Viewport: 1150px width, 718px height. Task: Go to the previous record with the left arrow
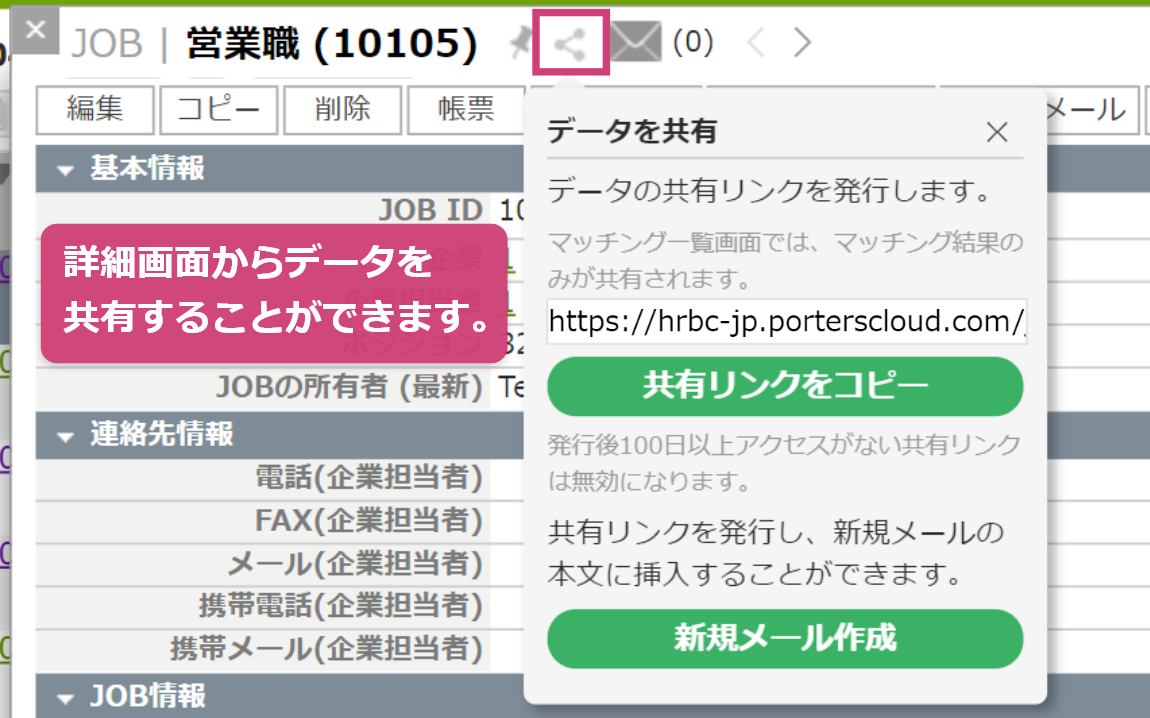point(756,43)
